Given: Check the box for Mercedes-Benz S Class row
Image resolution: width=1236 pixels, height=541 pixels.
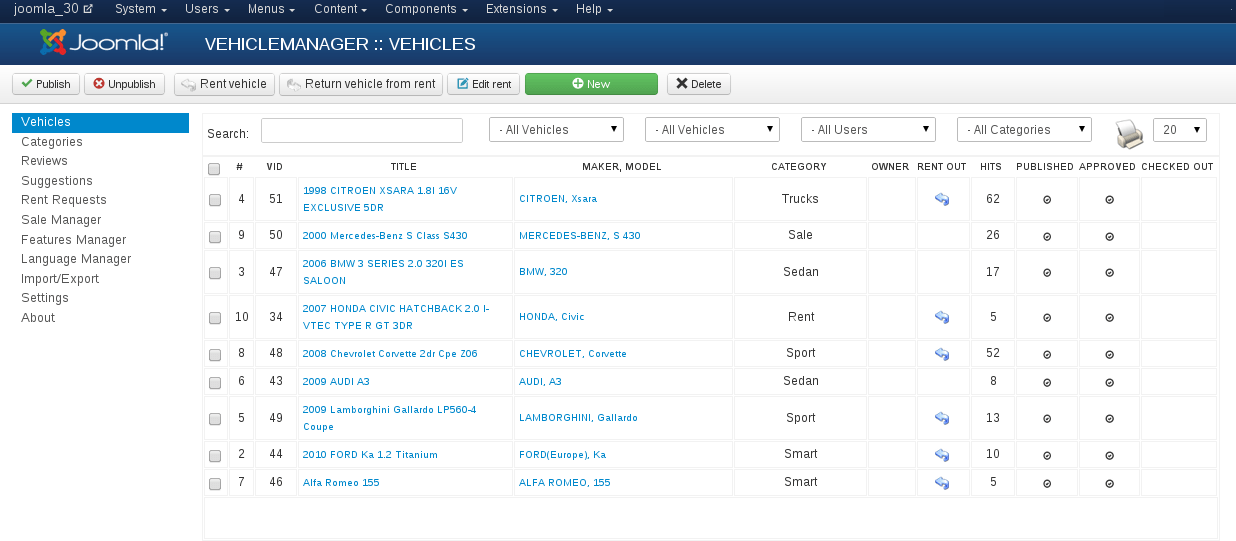Looking at the screenshot, I should (215, 237).
